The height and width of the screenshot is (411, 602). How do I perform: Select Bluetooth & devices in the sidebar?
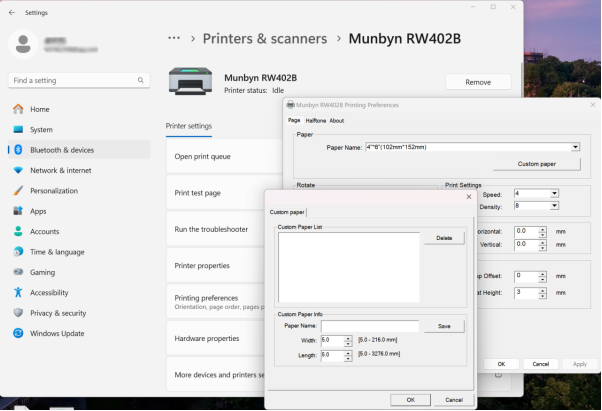(x=79, y=150)
